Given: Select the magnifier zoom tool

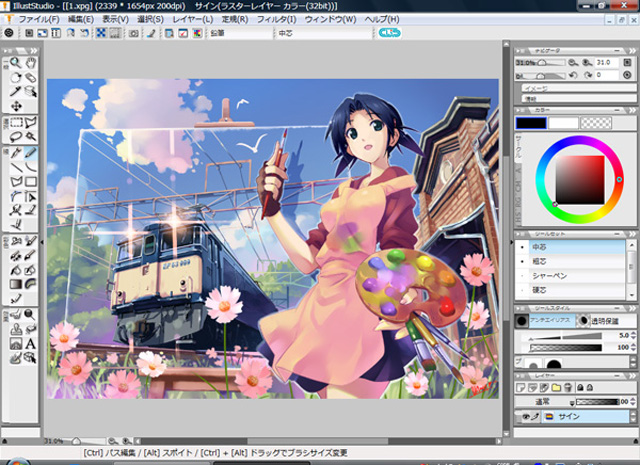Looking at the screenshot, I should 16,62.
